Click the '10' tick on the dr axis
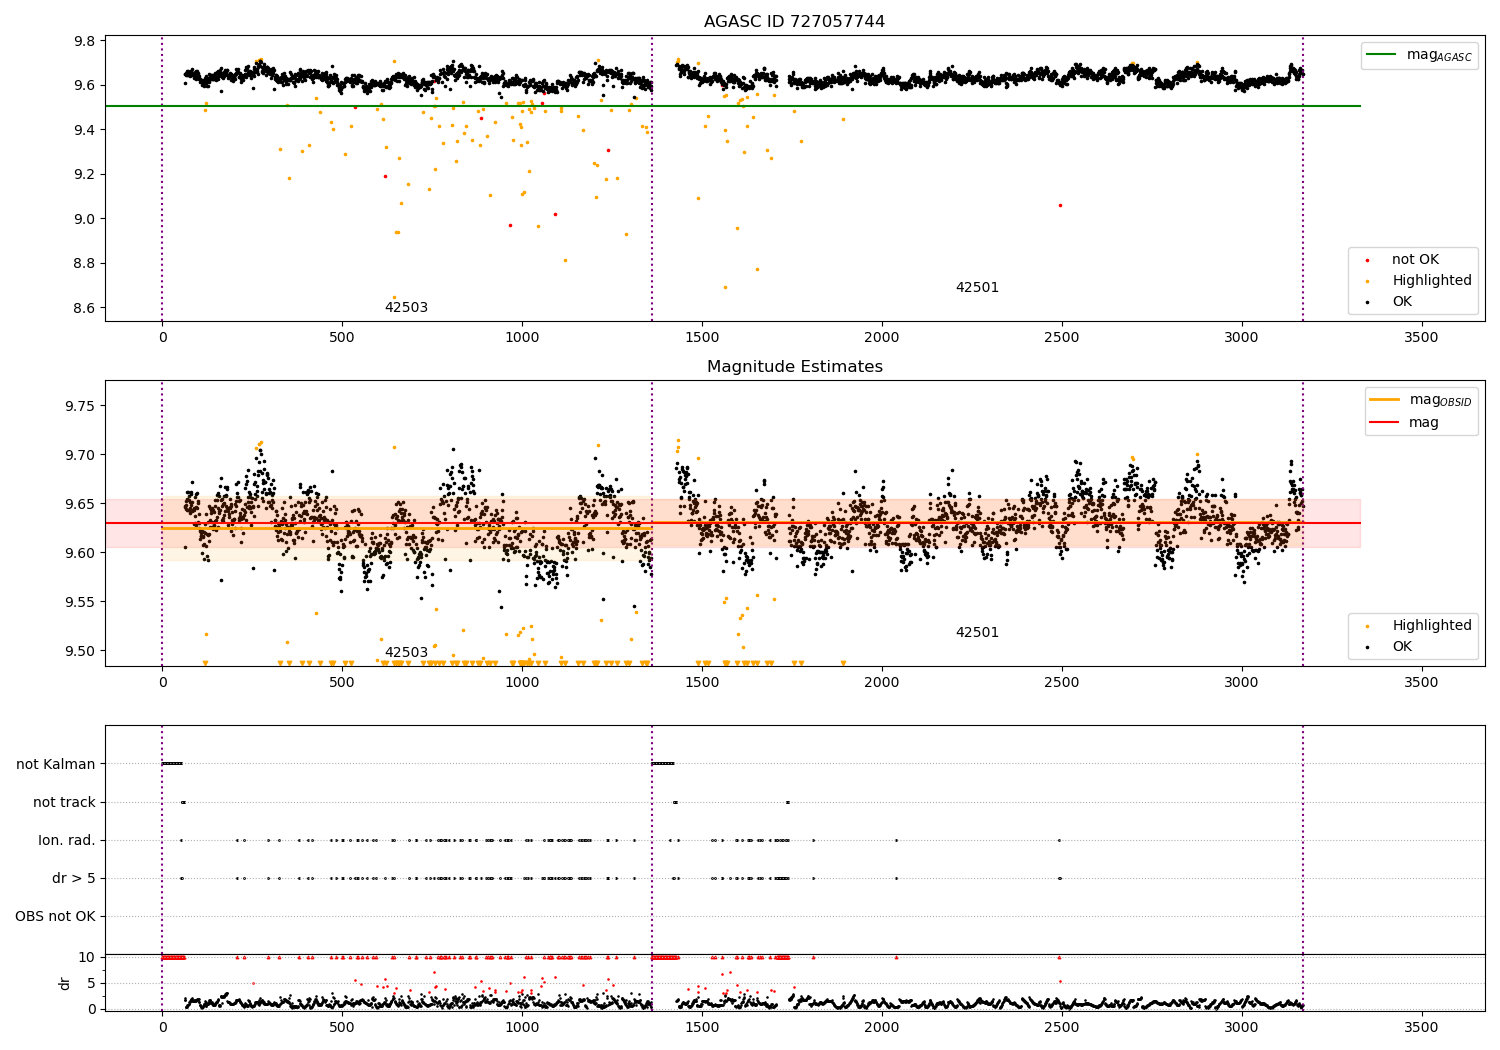This screenshot has height=1050, width=1500. pos(87,957)
